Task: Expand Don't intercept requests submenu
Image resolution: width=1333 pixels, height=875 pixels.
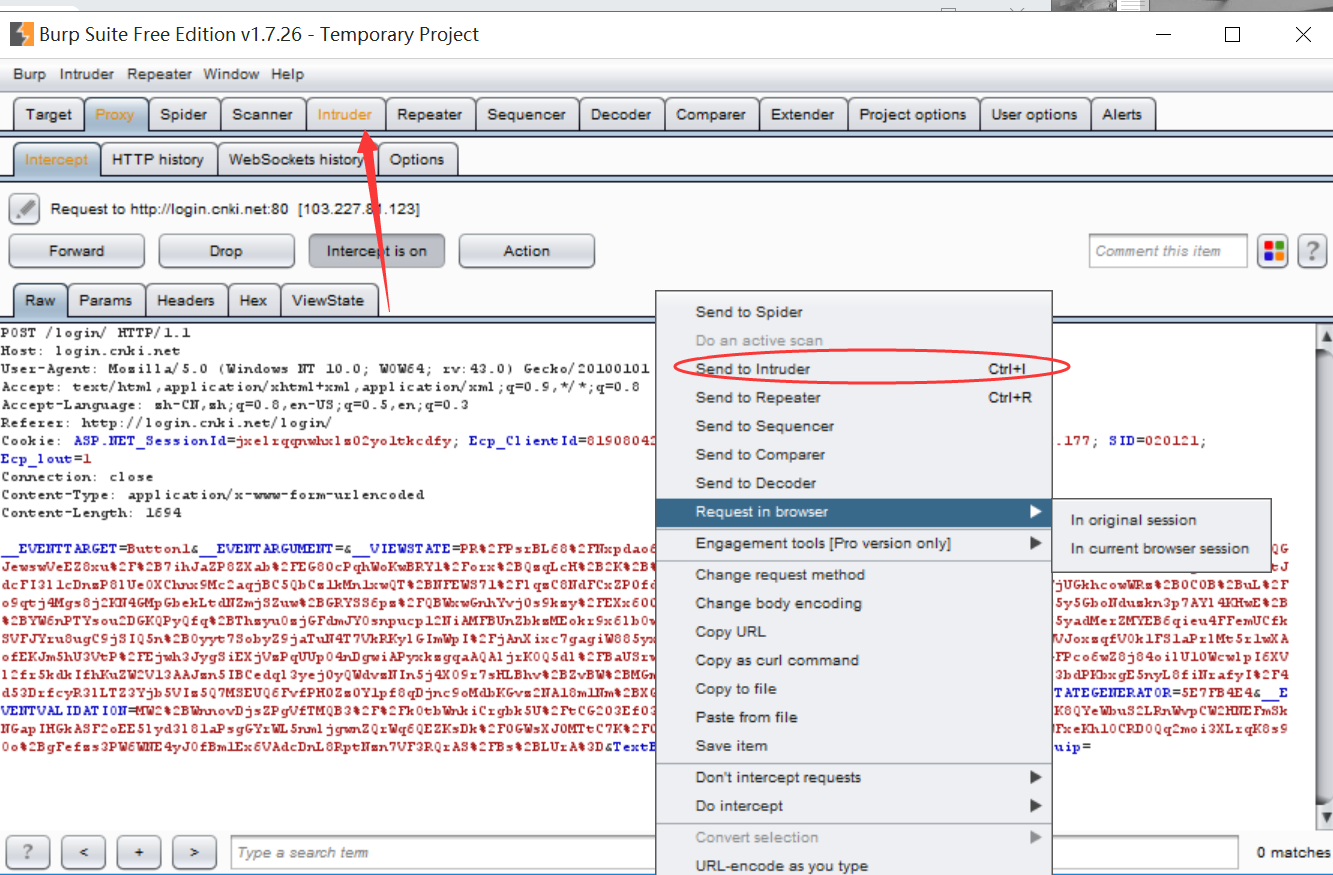Action: 854,777
